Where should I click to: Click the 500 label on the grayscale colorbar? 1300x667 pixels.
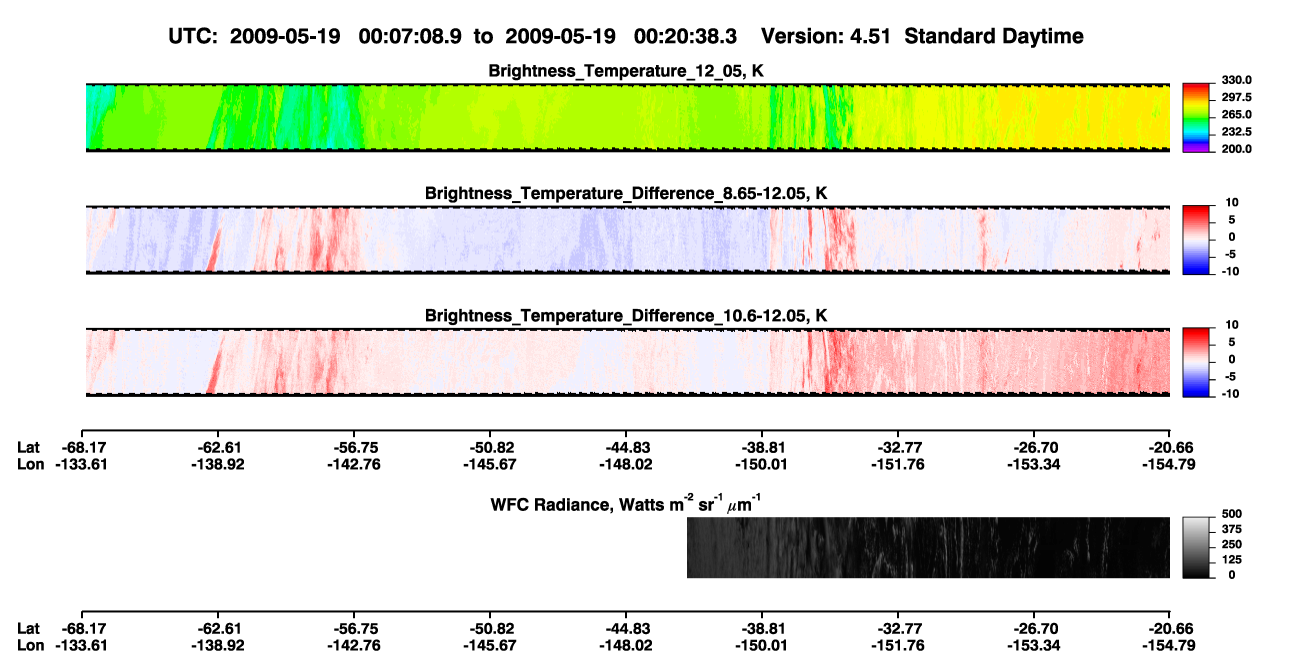pyautogui.click(x=1229, y=514)
